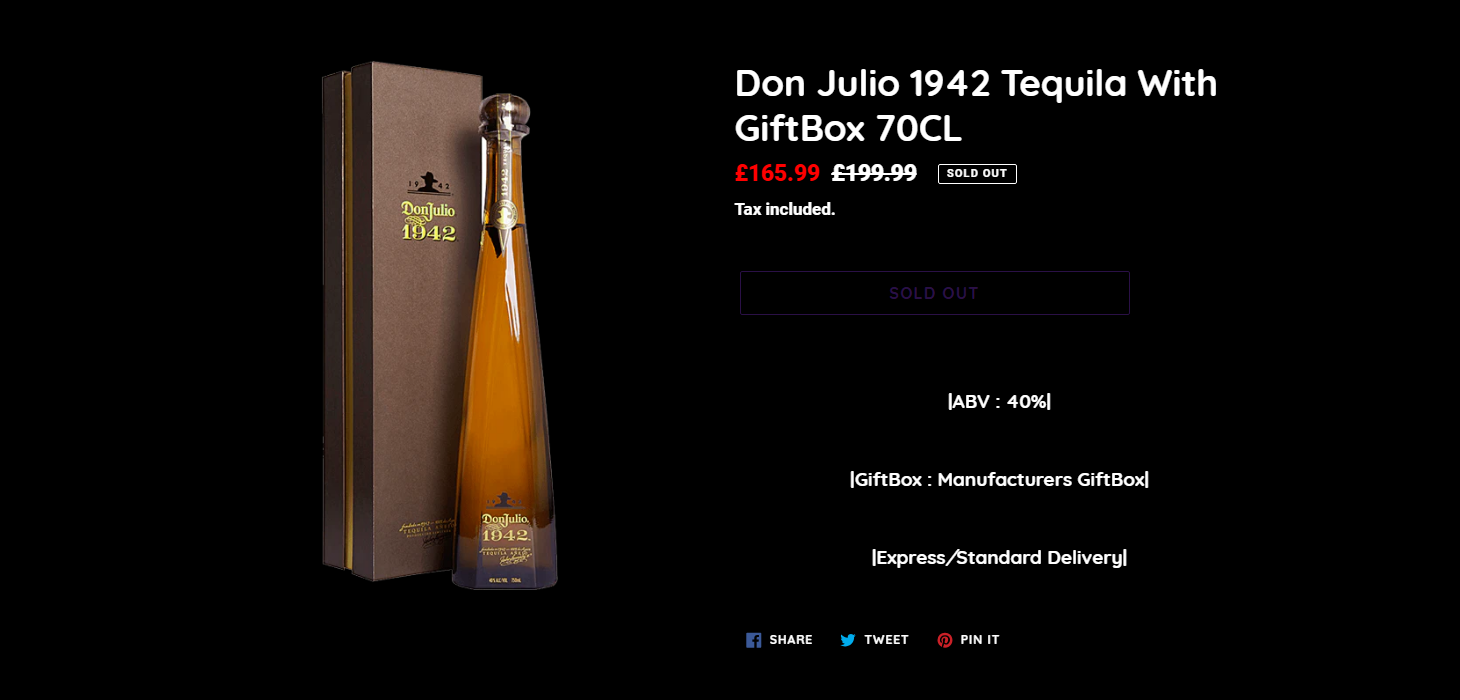
Task: Select the SHARE link text
Action: [791, 640]
